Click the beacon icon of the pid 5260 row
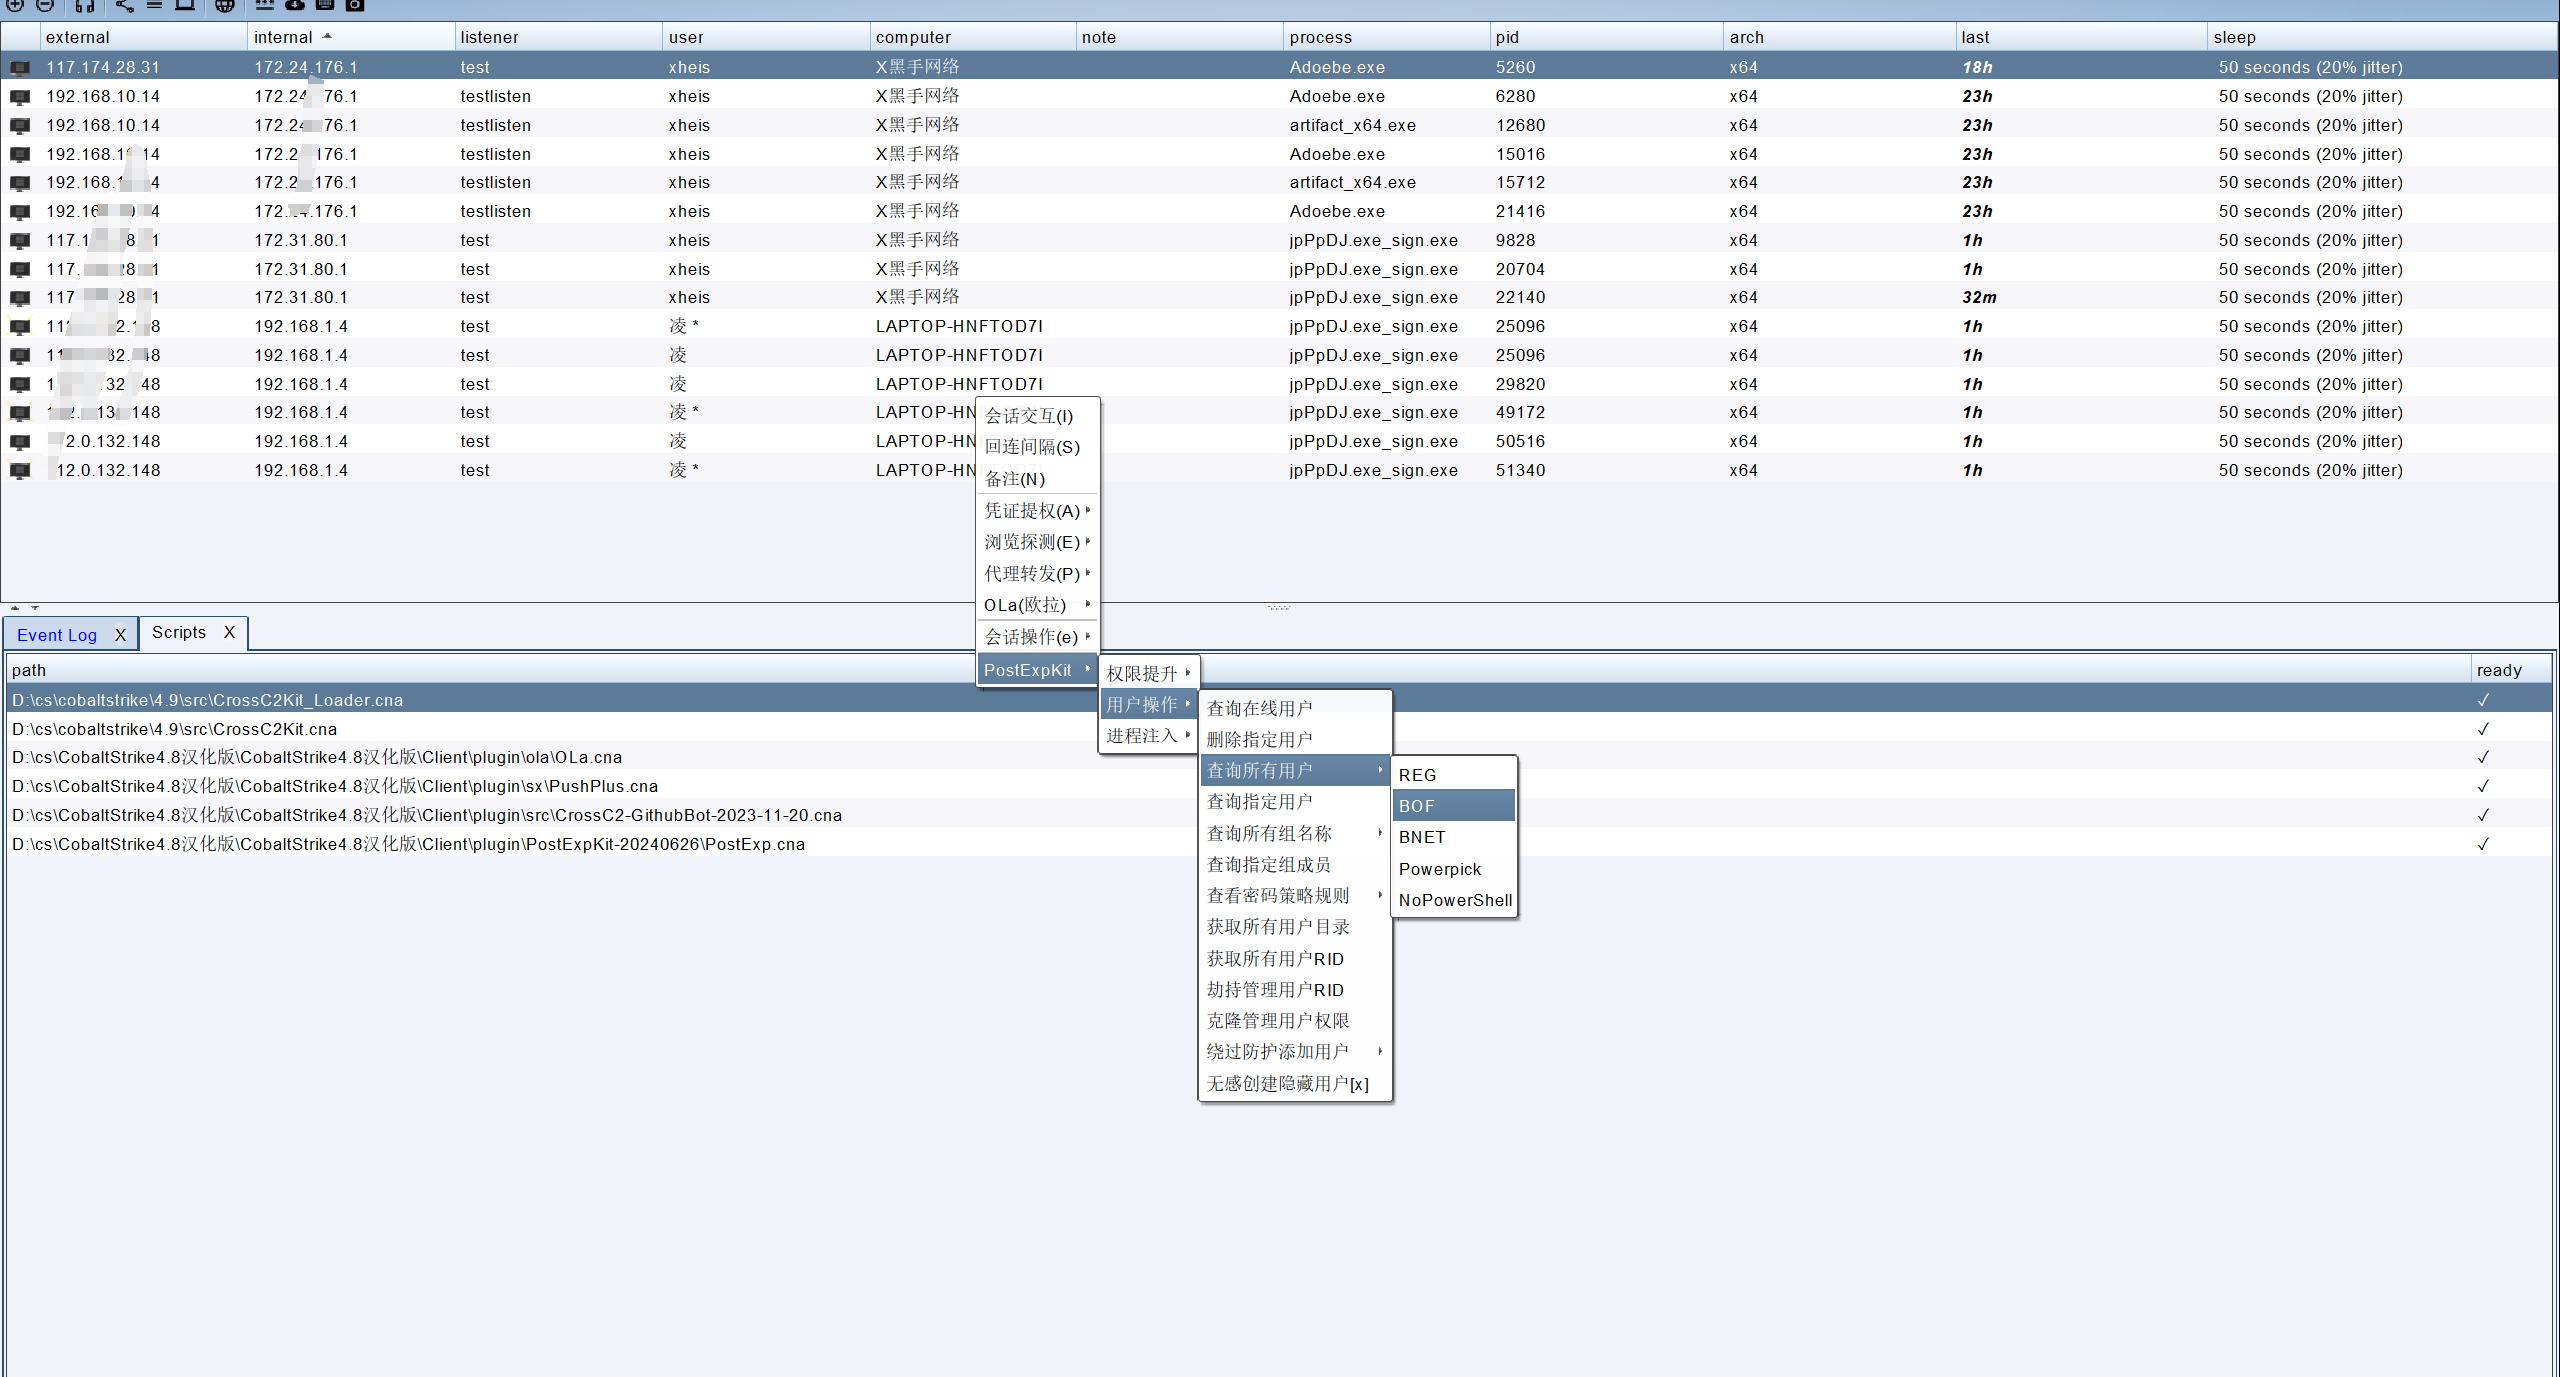Viewport: 2560px width, 1377px height. (x=20, y=68)
